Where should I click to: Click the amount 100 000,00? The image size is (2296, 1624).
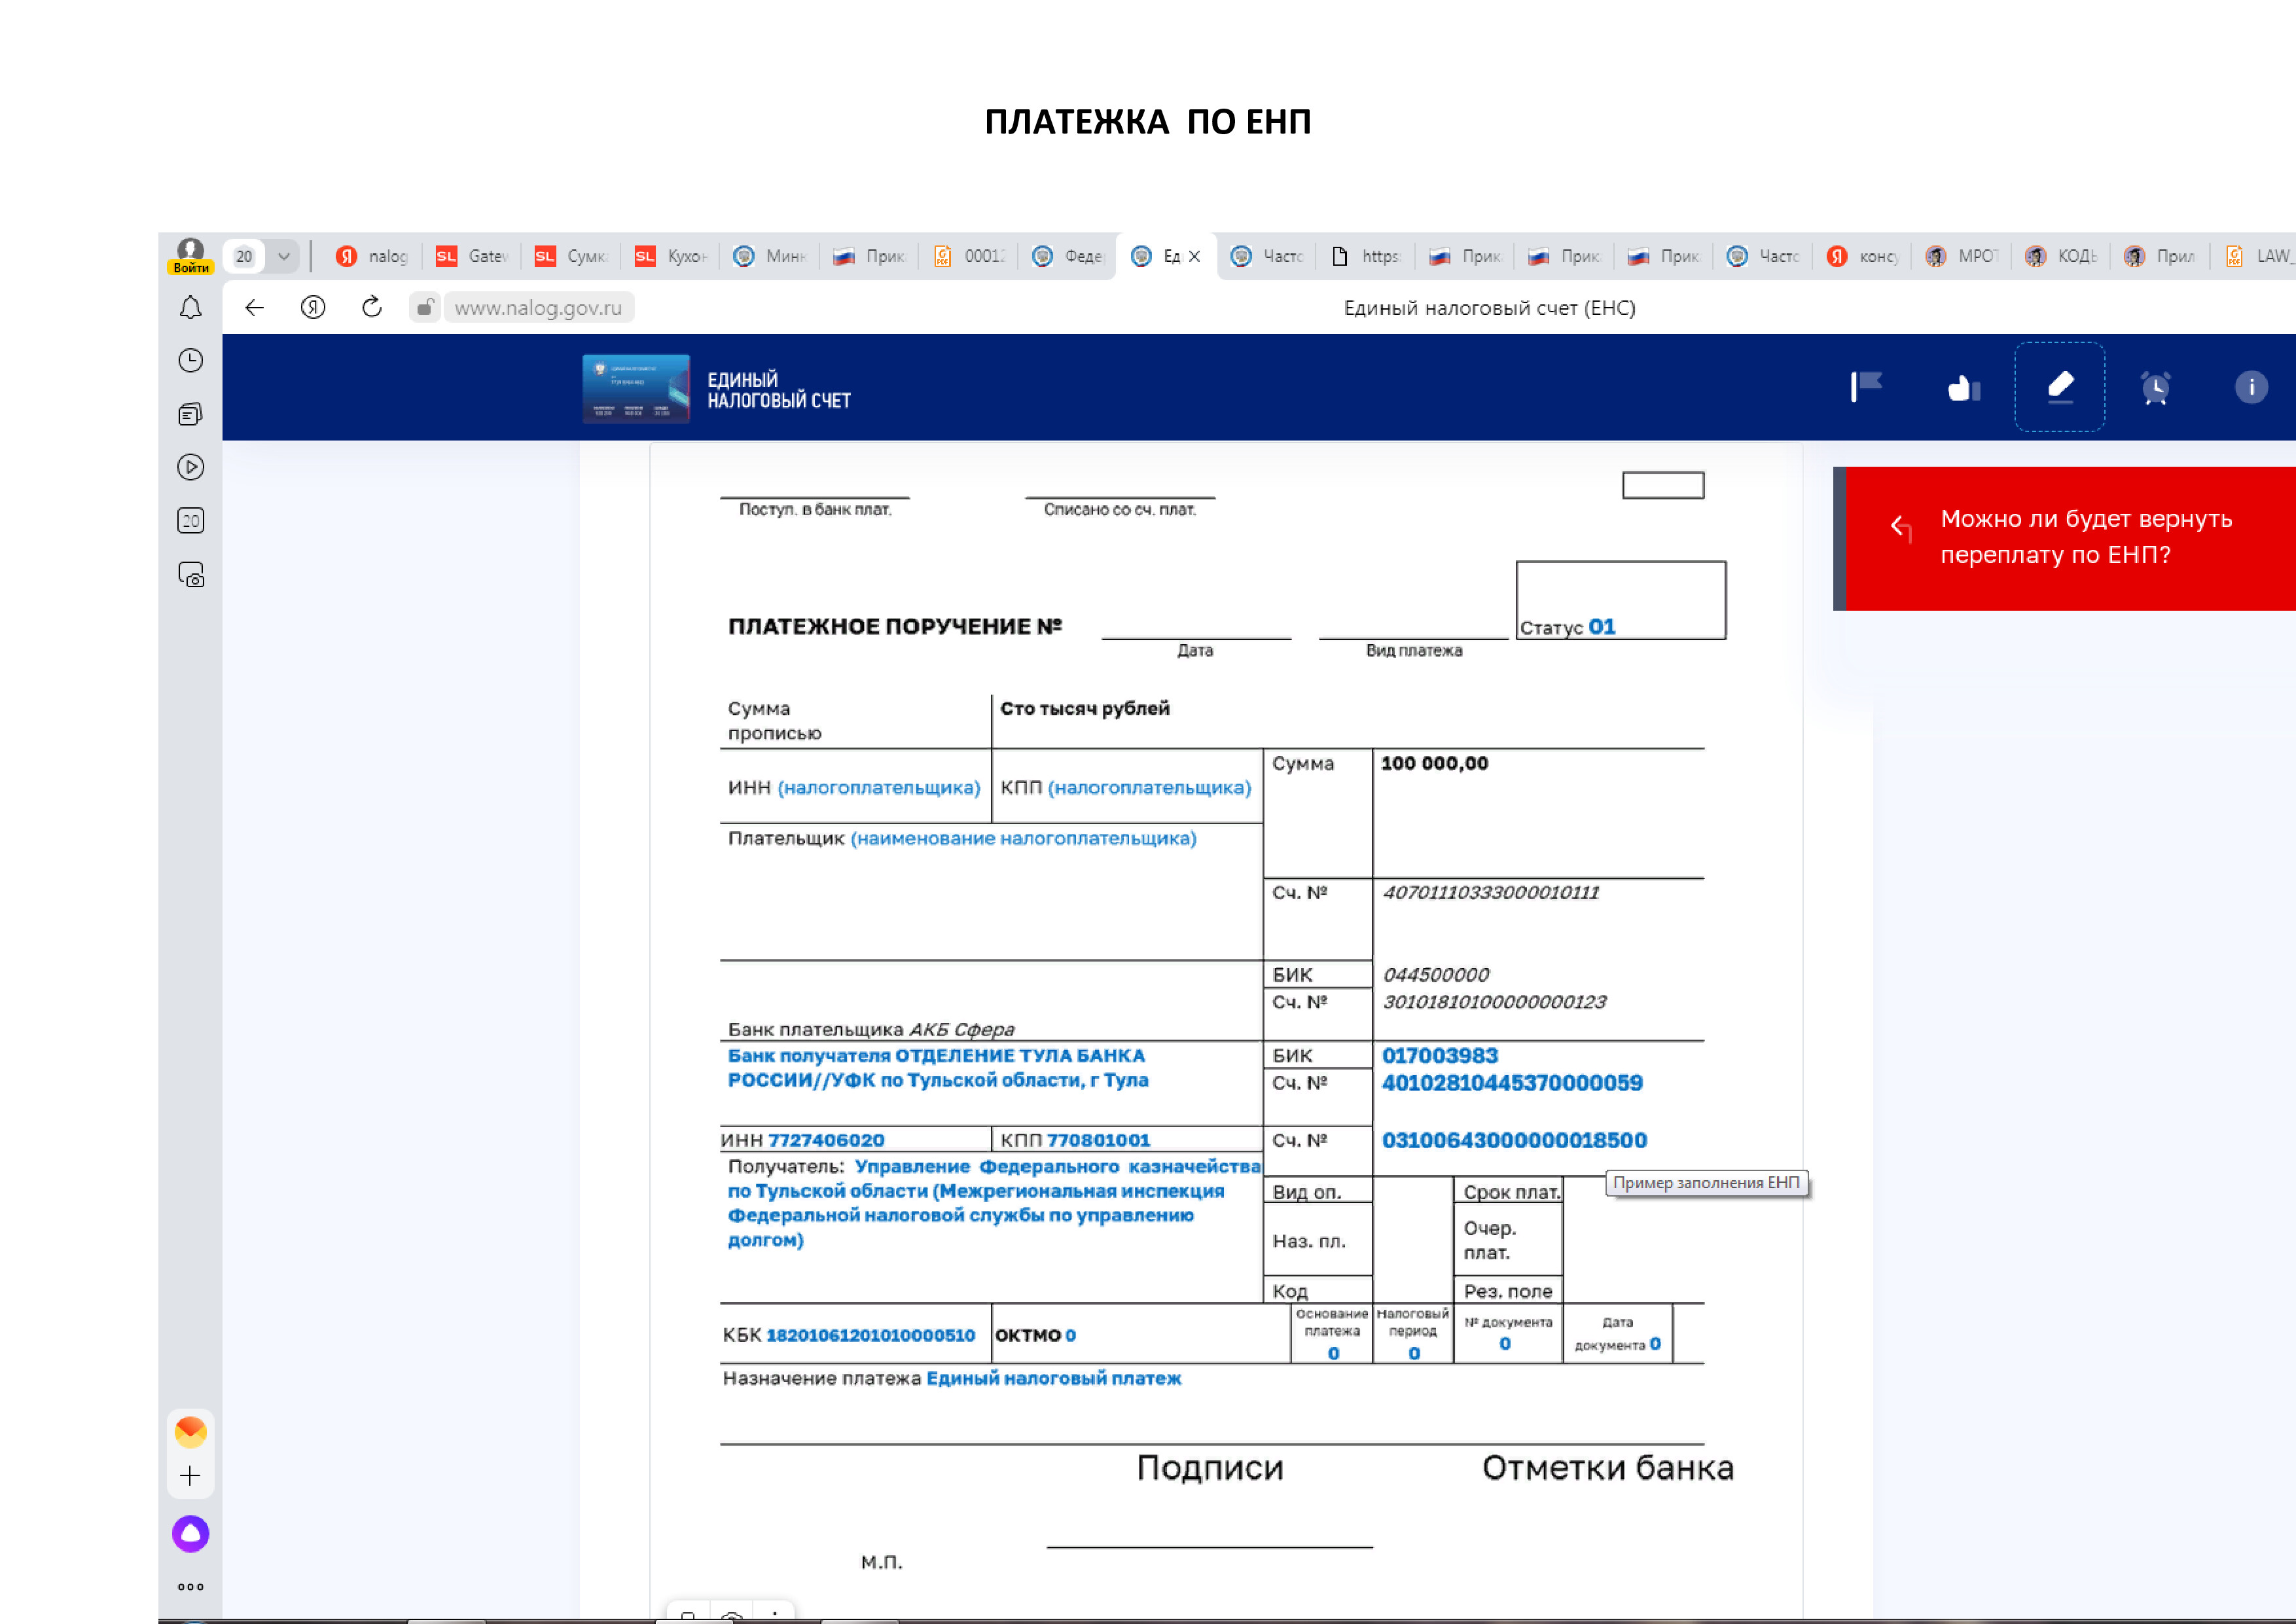(1434, 763)
